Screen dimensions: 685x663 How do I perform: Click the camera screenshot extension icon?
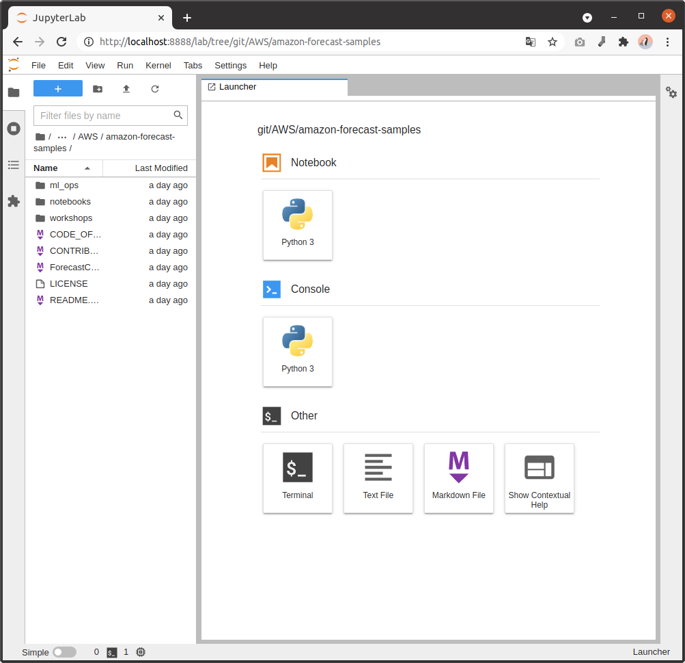tap(579, 42)
